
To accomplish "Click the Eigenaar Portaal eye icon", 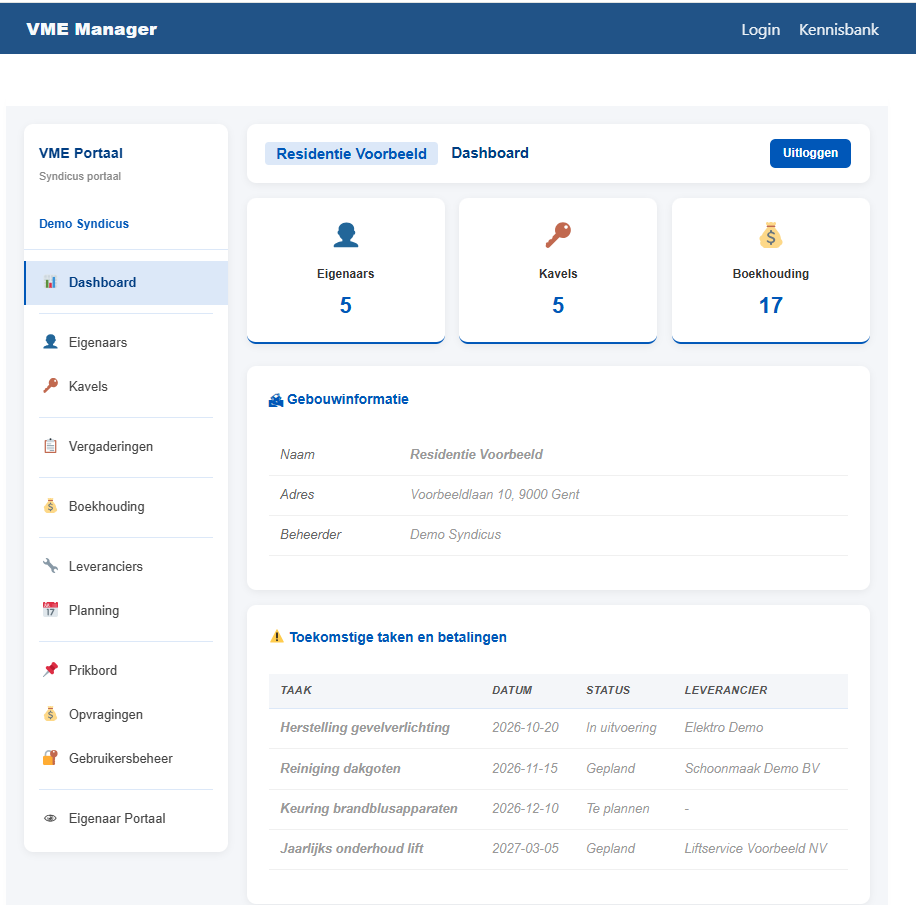I will click(x=50, y=818).
